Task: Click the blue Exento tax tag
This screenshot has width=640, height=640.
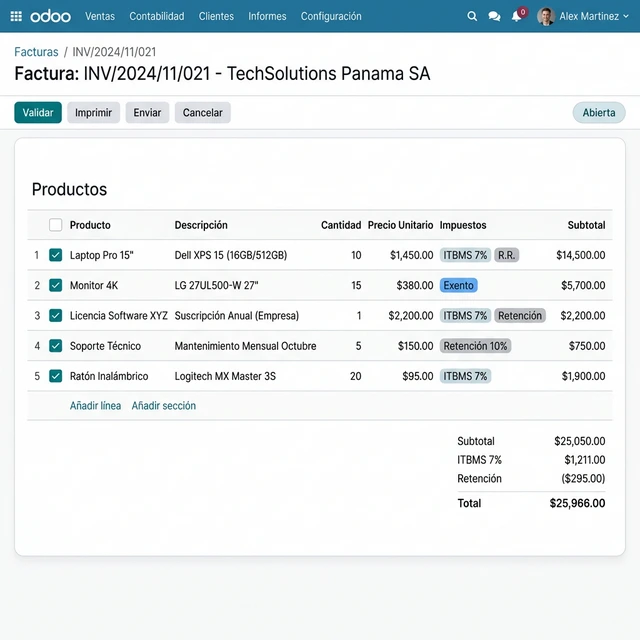Action: pyautogui.click(x=459, y=285)
